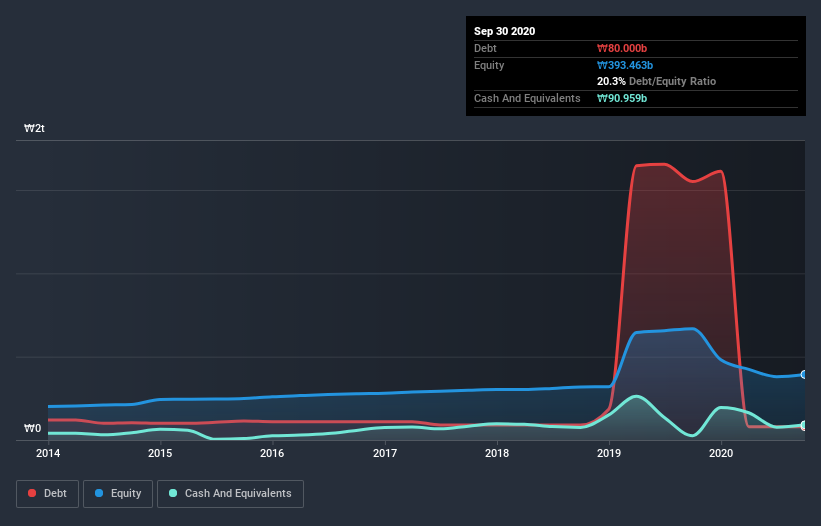821x526 pixels.
Task: Click the 2016 x-axis label
Action: [x=272, y=453]
